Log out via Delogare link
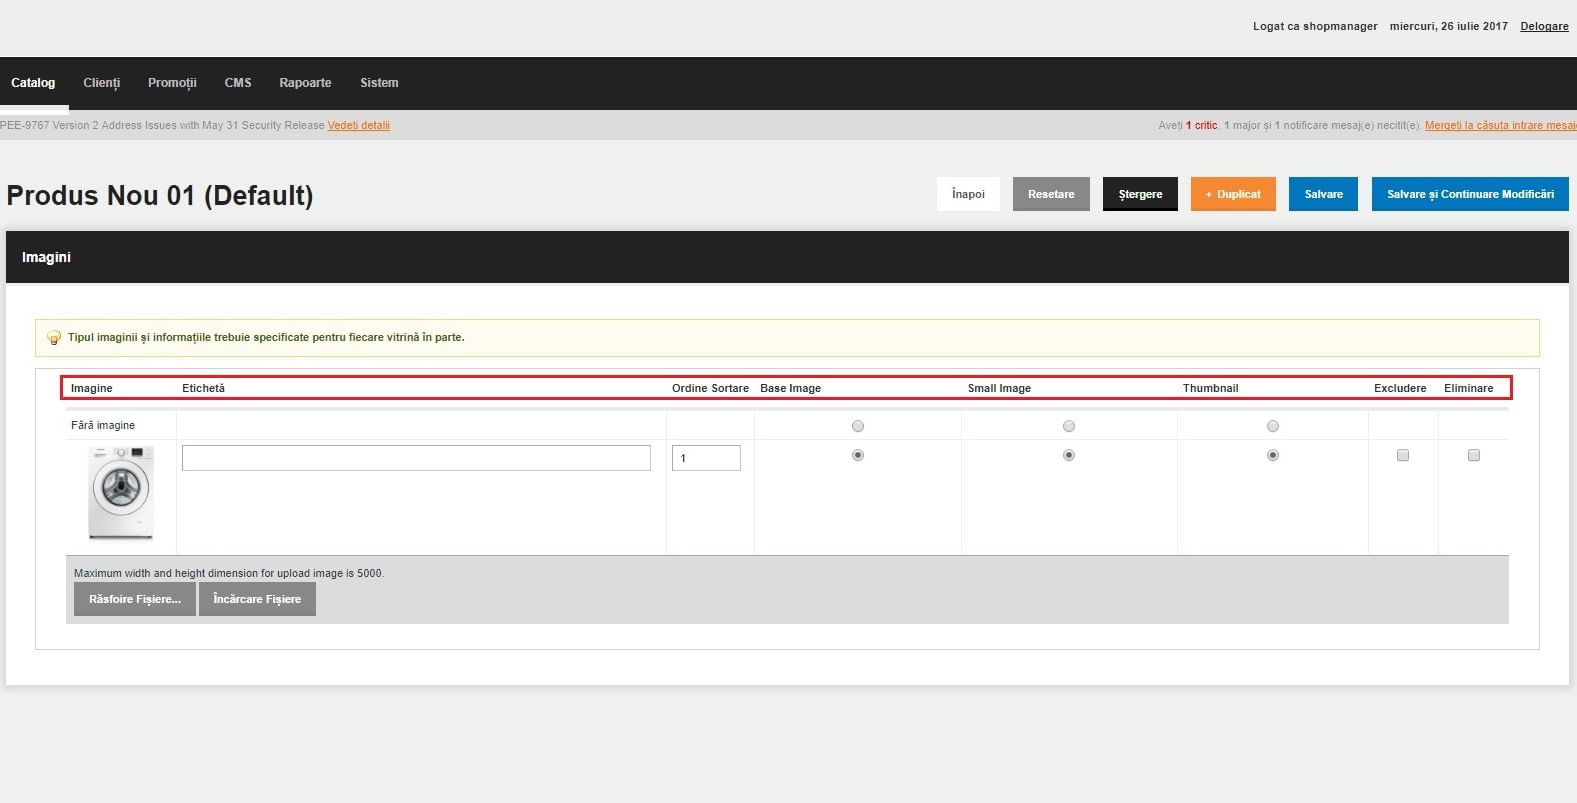The width and height of the screenshot is (1577, 803). (1544, 26)
